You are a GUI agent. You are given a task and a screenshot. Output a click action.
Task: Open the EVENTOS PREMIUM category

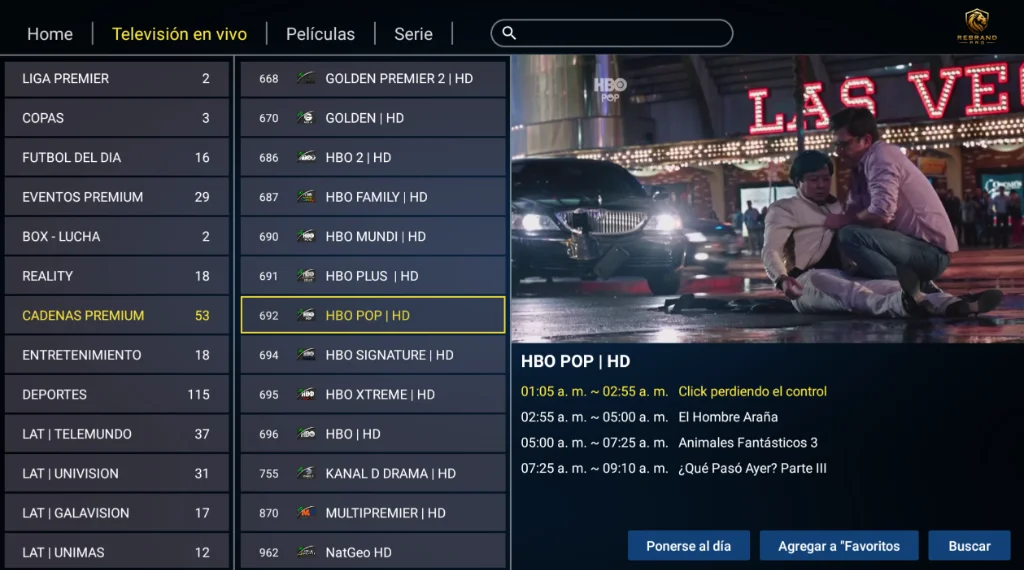pos(117,197)
